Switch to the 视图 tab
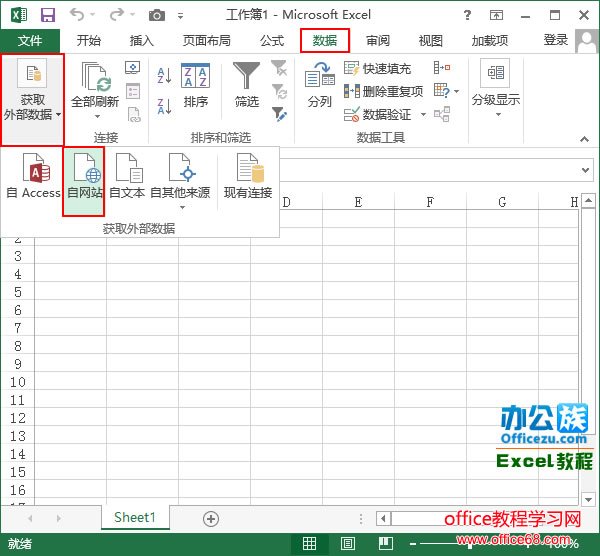This screenshot has height=556, width=600. [431, 41]
